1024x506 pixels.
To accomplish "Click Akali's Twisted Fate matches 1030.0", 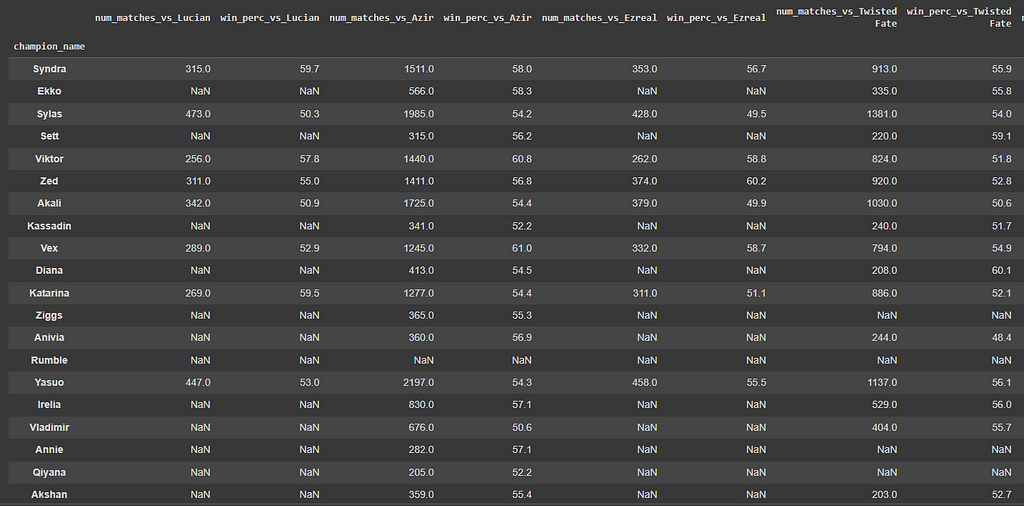I will point(881,204).
